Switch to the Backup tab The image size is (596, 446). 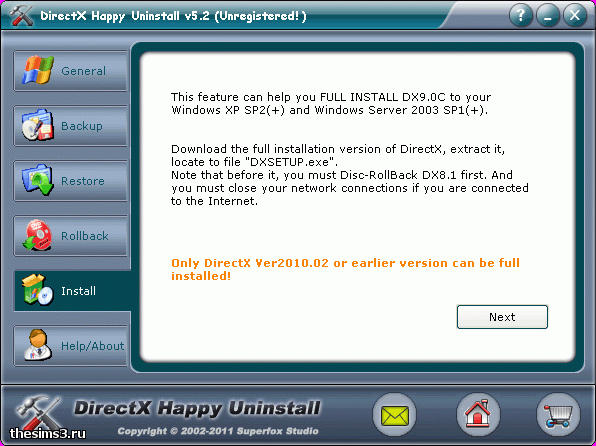tap(71, 126)
